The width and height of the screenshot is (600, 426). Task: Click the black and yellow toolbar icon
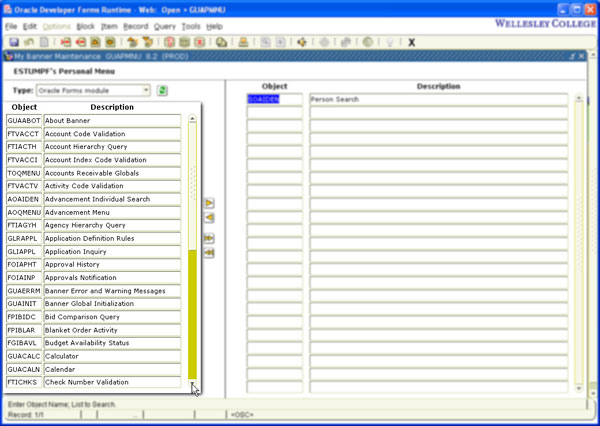point(302,42)
